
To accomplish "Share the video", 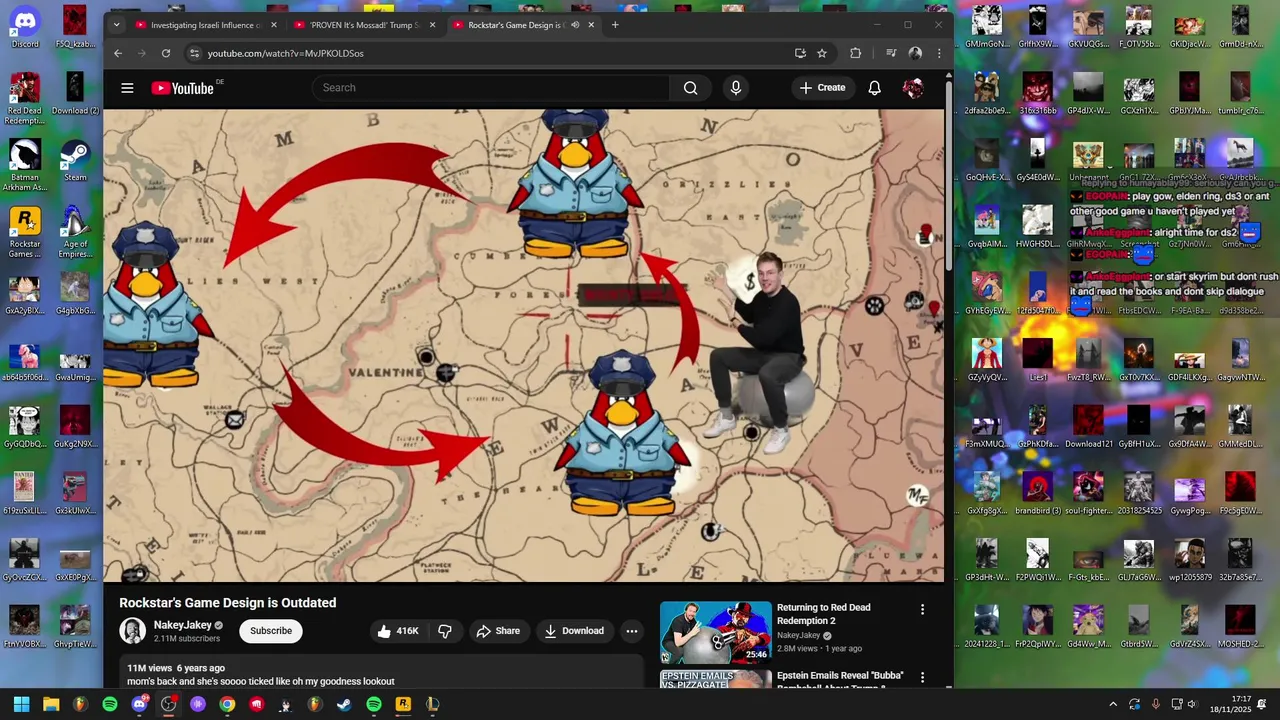I will [498, 631].
